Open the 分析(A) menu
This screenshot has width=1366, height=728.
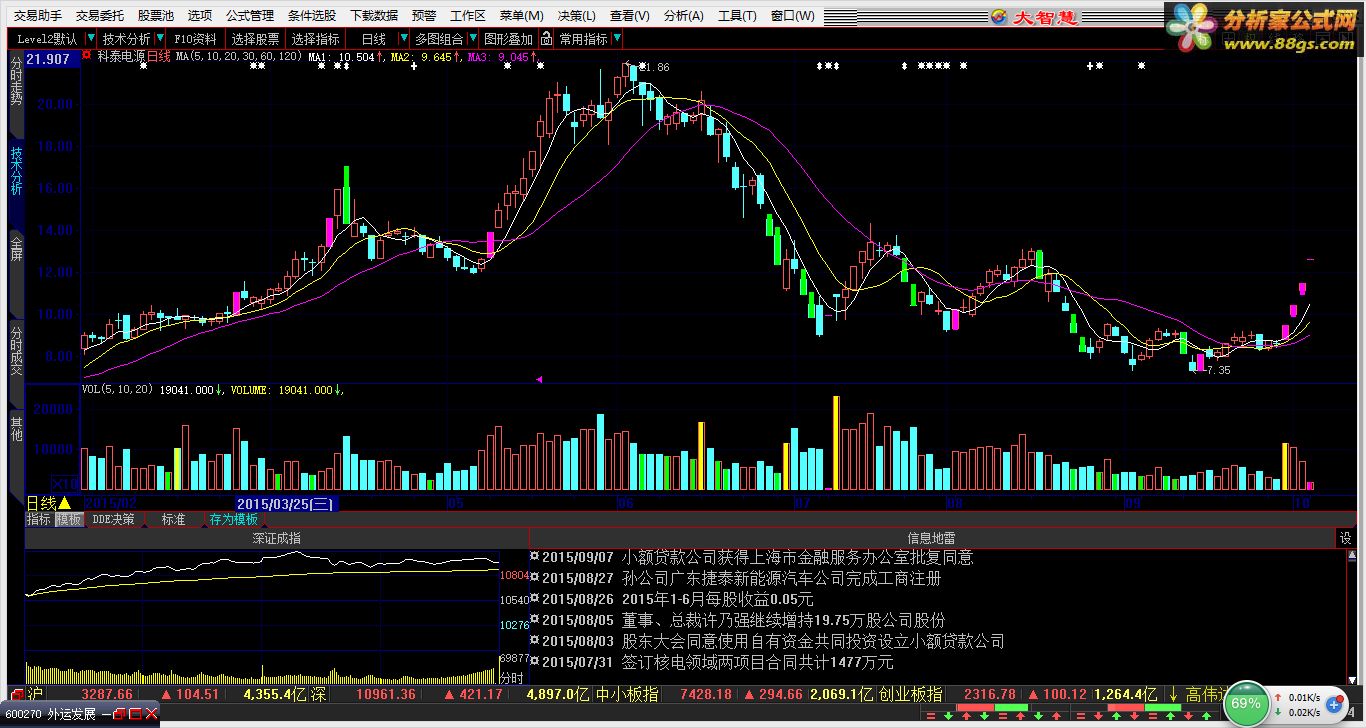(684, 16)
